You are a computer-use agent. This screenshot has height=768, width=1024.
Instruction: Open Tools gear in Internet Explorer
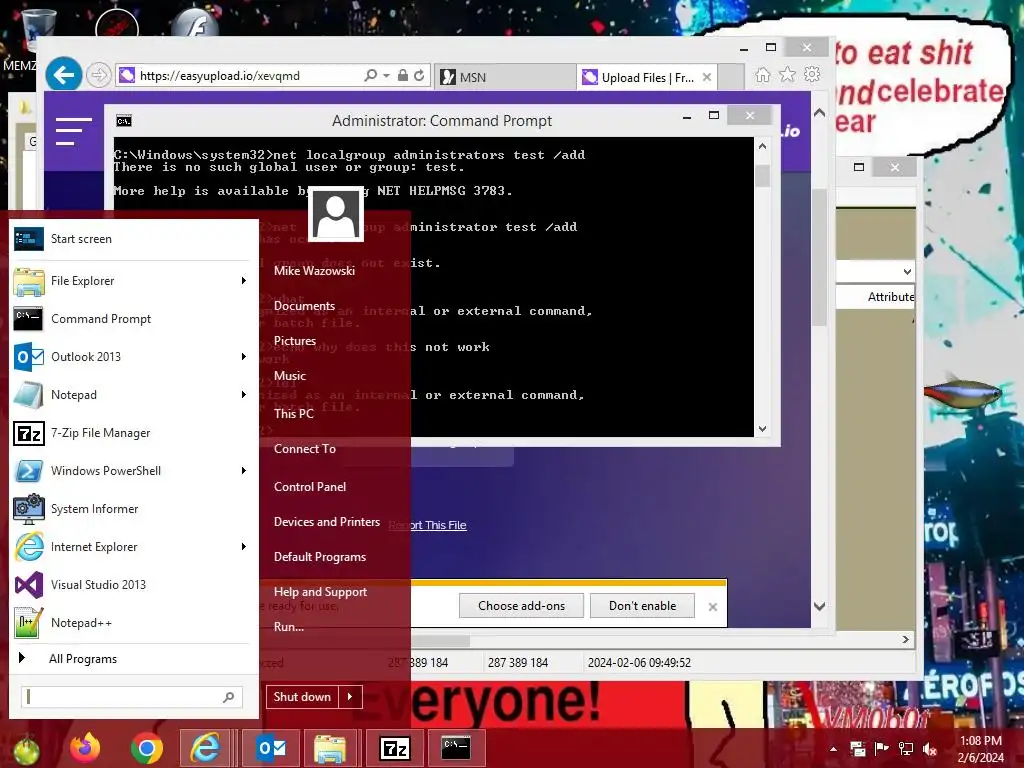coord(812,74)
